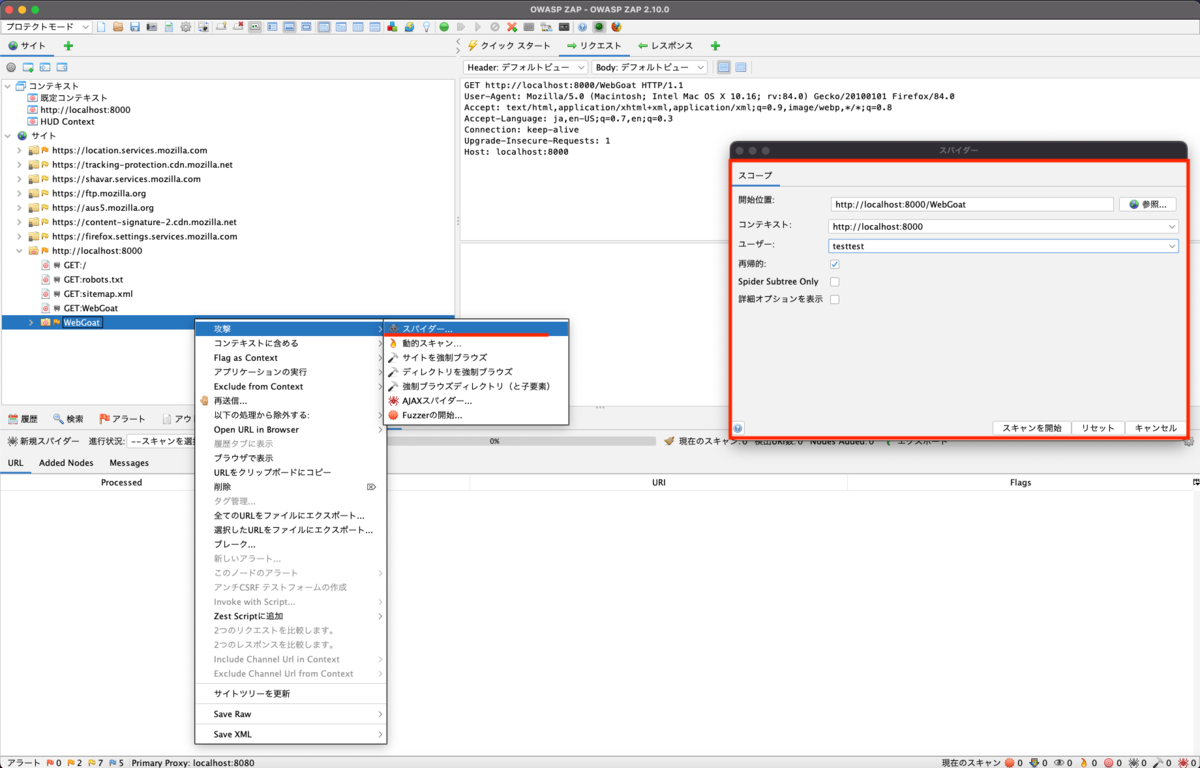Select 動的スキャン... in the submenu
The width and height of the screenshot is (1200, 768).
477,343
